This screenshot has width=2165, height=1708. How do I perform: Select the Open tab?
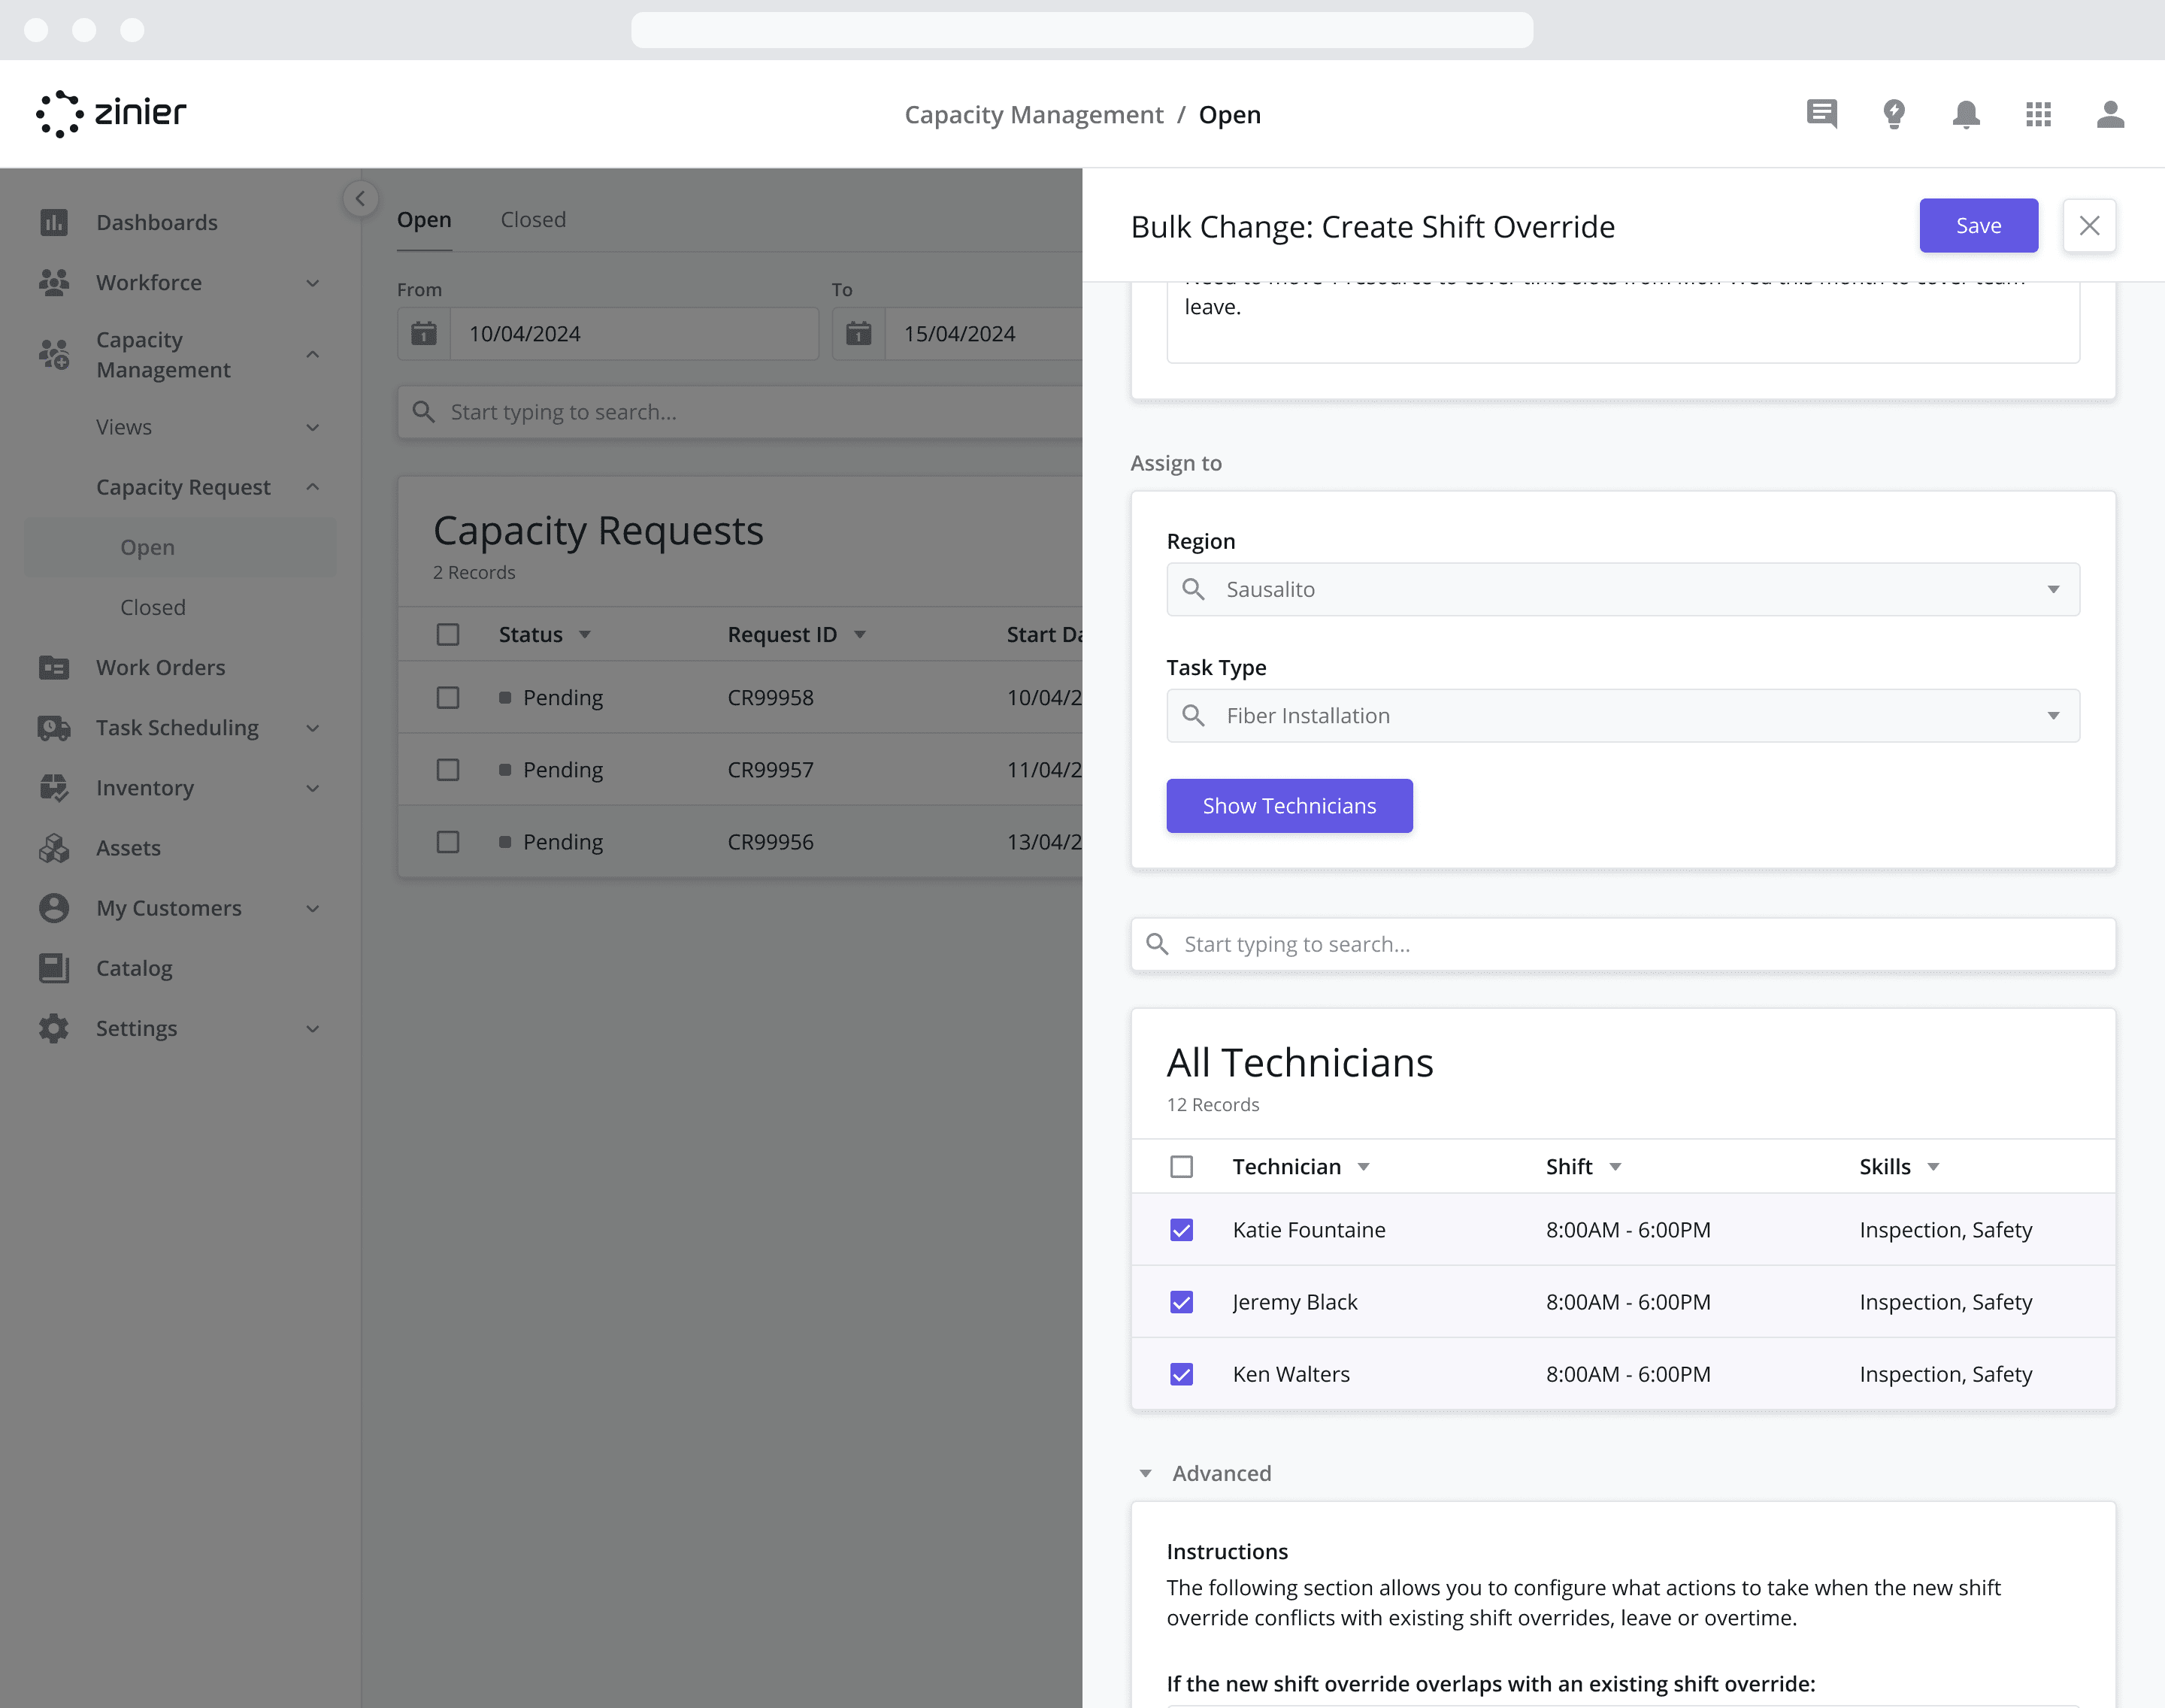click(x=424, y=219)
